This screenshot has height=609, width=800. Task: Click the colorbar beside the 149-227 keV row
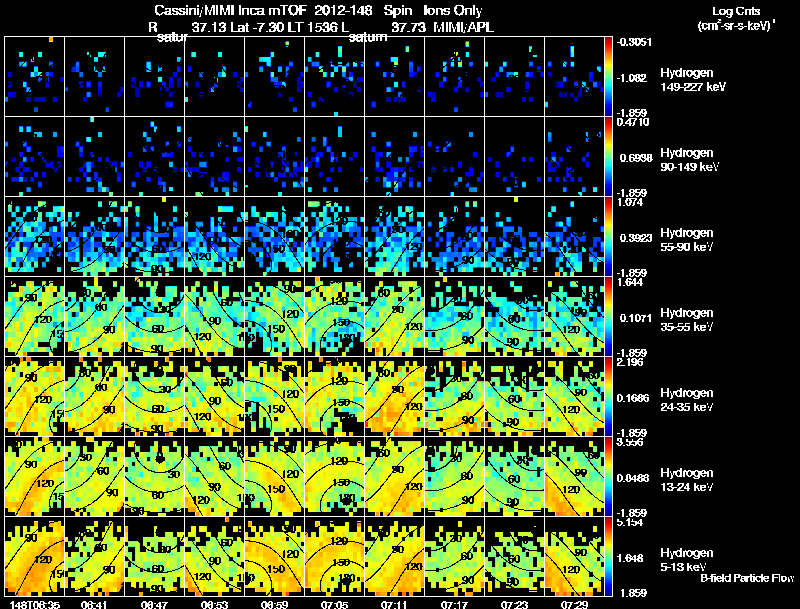pyautogui.click(x=608, y=76)
